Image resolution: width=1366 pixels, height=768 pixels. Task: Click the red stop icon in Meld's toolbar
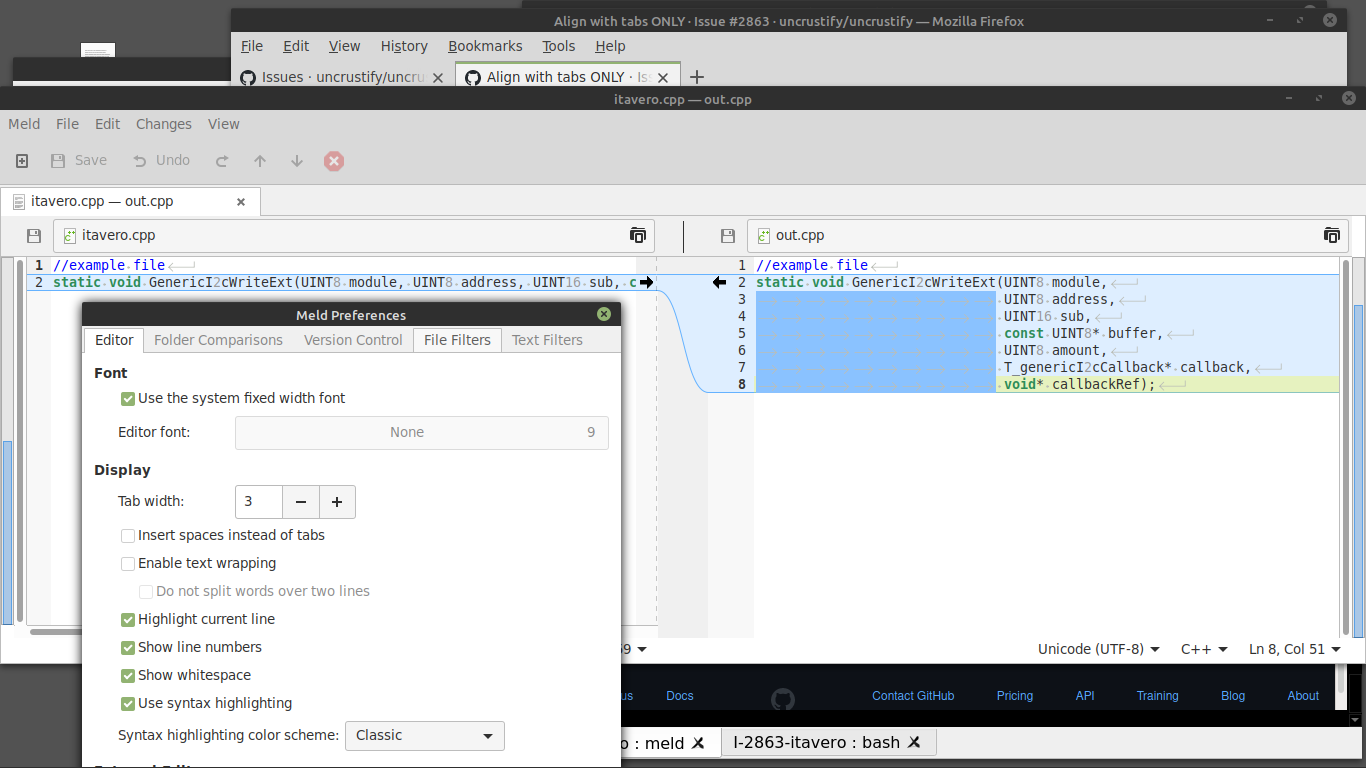coord(334,160)
